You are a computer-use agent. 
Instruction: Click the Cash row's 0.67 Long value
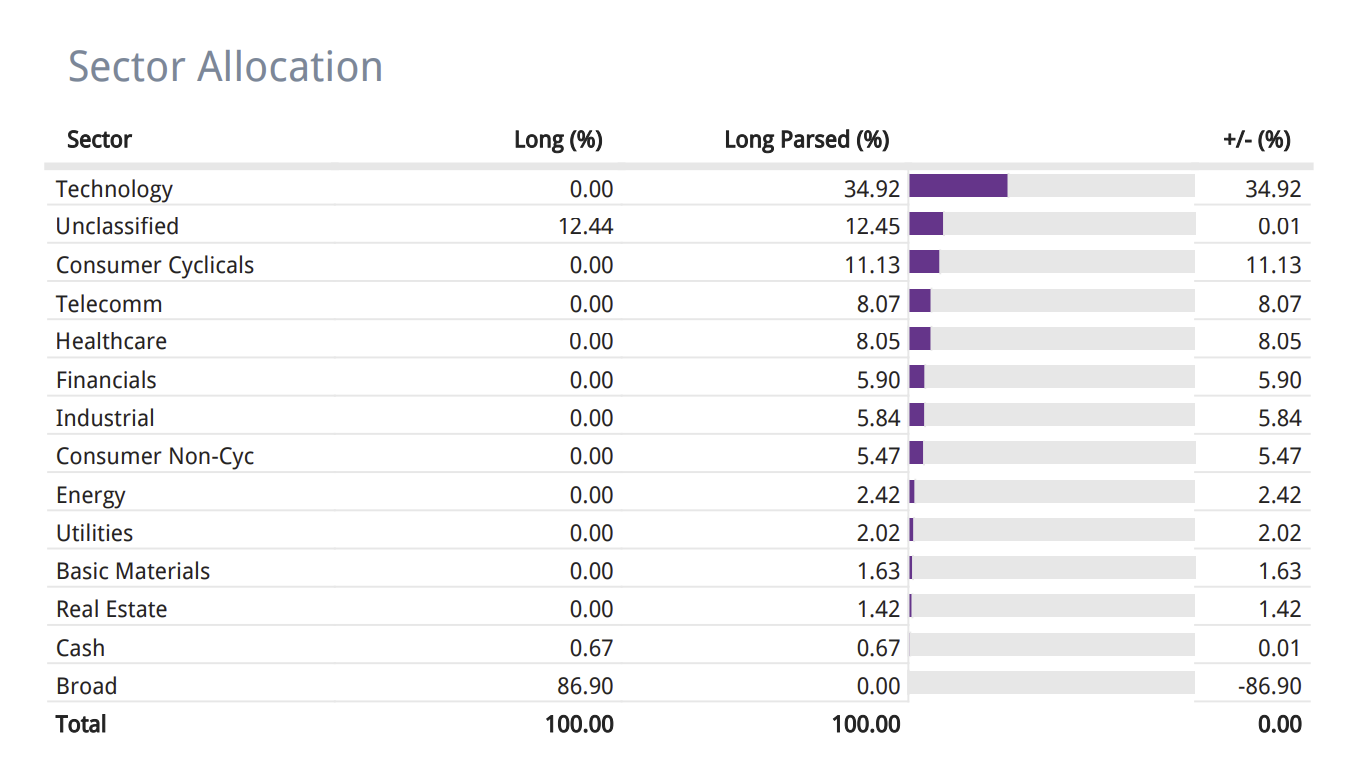coord(591,648)
